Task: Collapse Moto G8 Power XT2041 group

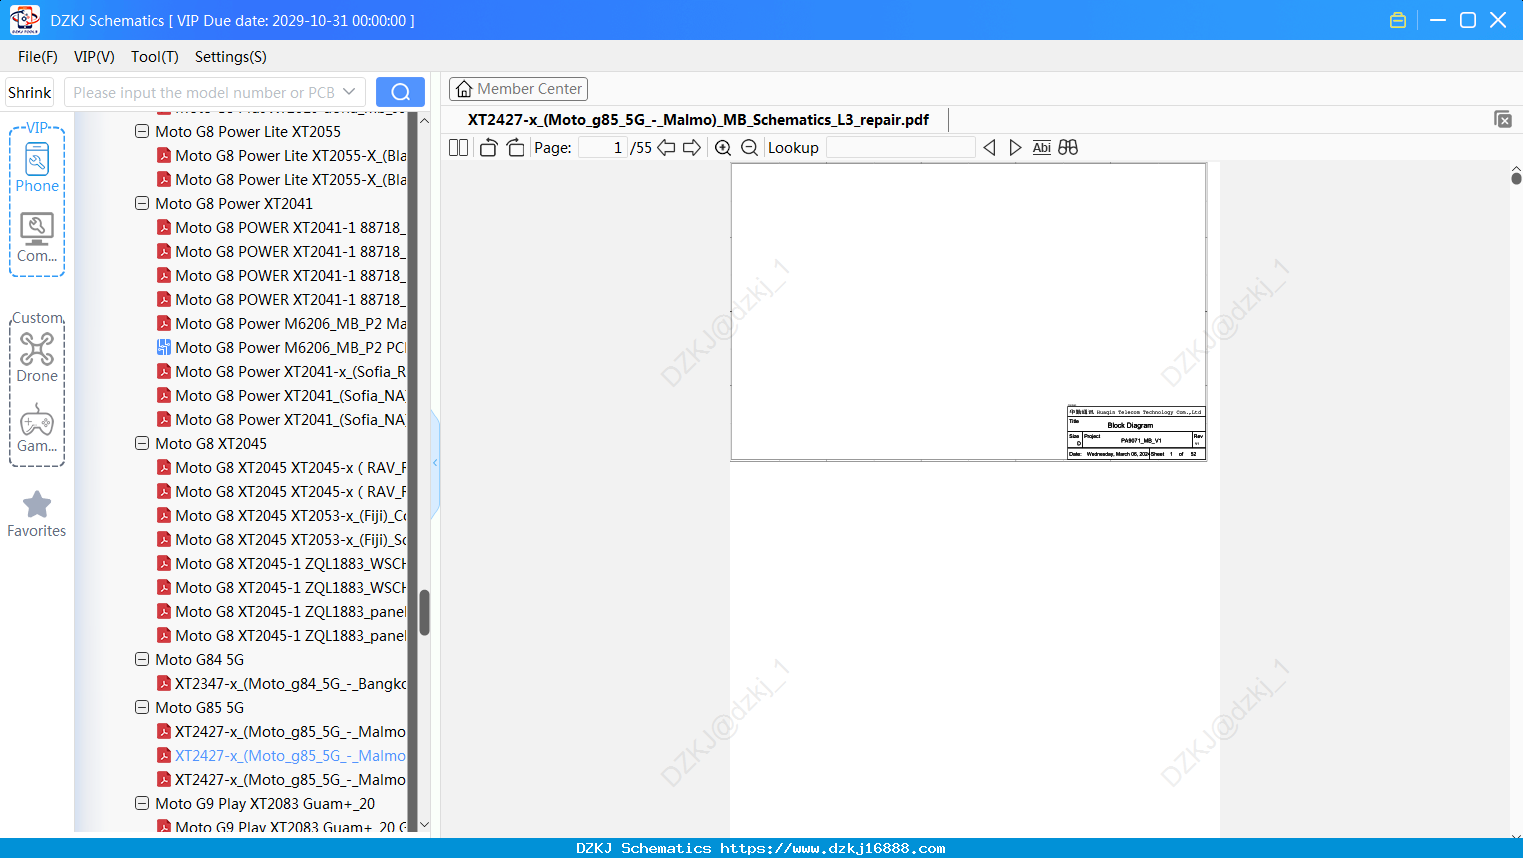Action: tap(142, 203)
